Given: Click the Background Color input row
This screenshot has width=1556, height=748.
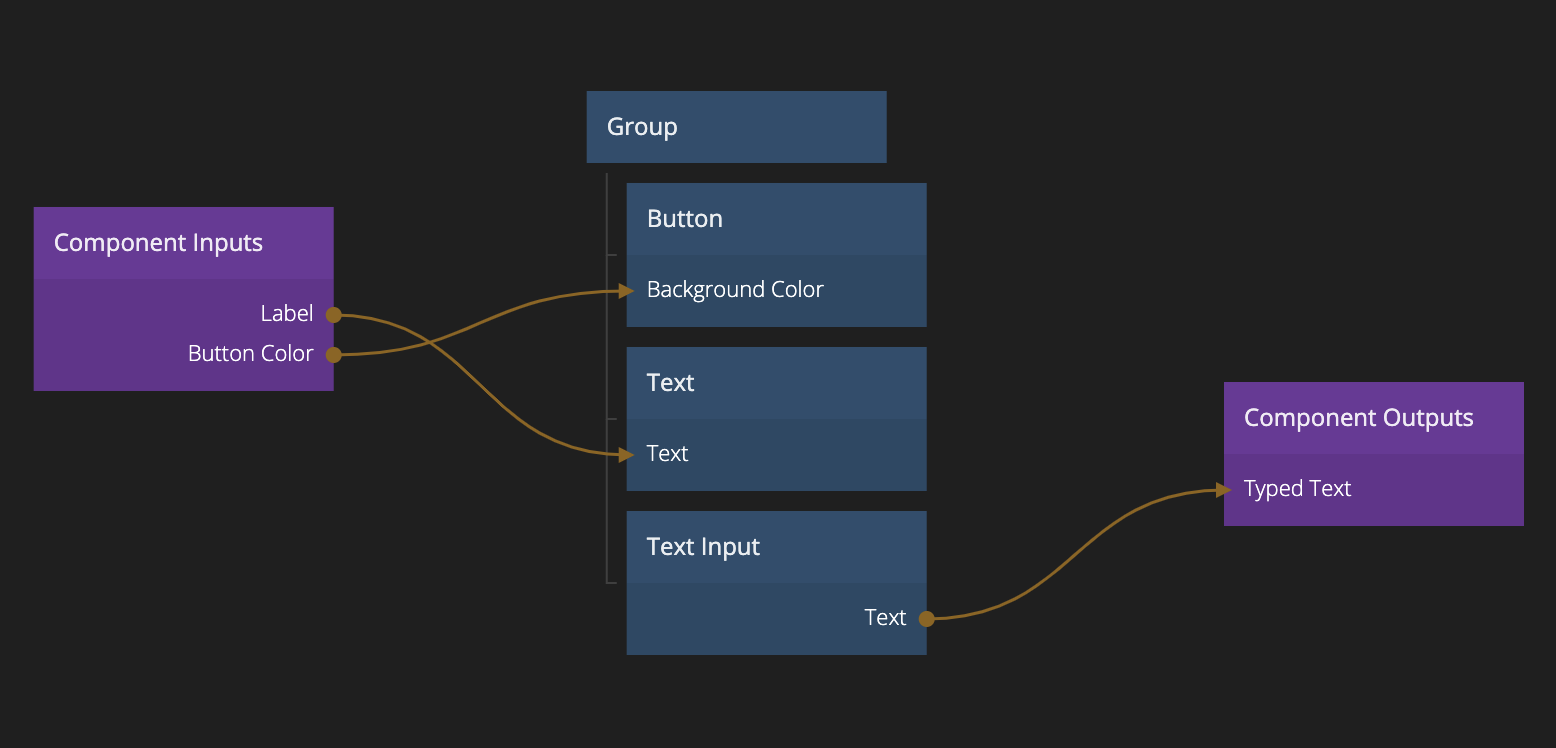Looking at the screenshot, I should click(x=776, y=290).
